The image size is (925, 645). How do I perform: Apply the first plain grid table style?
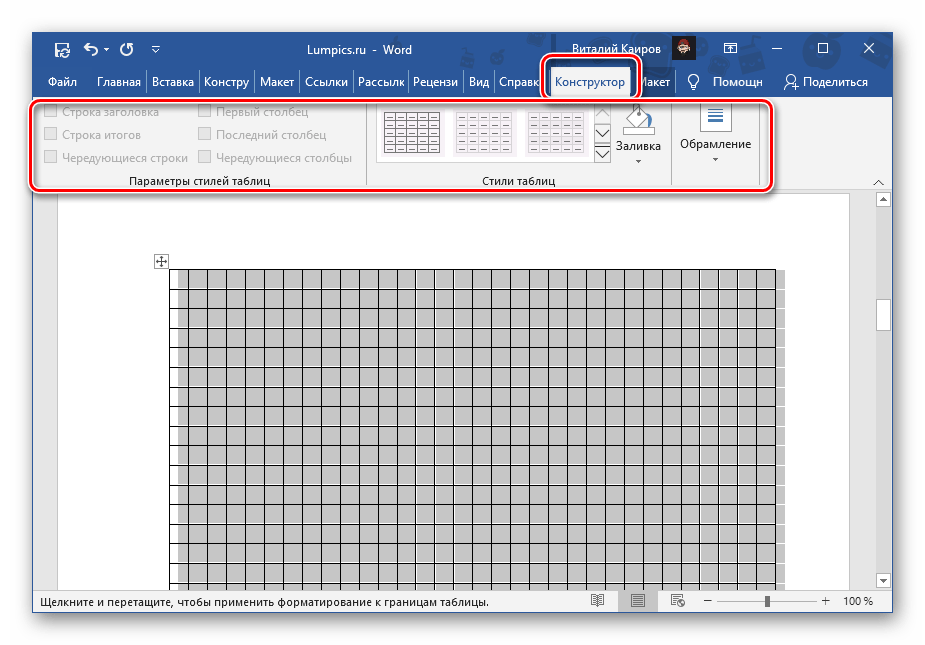(412, 132)
